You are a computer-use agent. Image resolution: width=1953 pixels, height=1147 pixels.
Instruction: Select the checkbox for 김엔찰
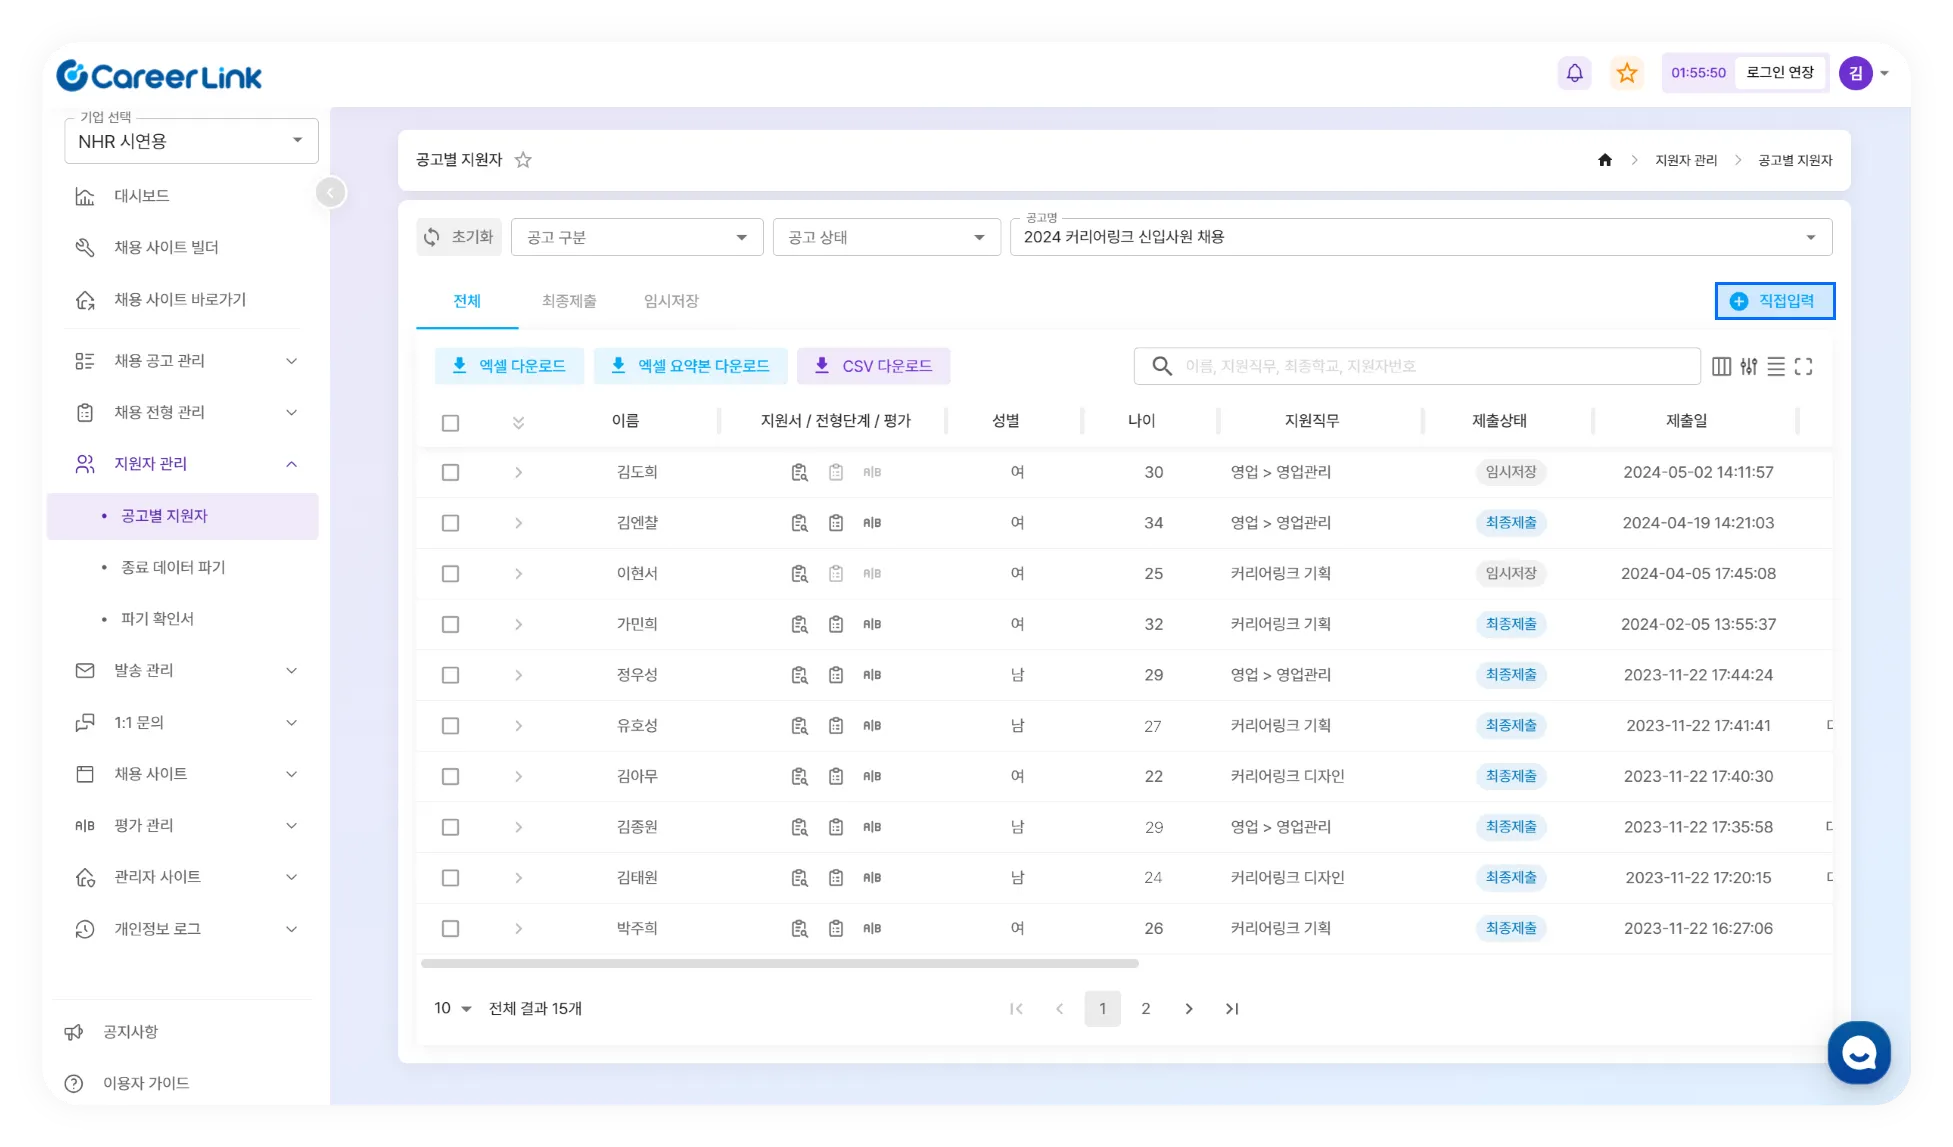click(451, 523)
